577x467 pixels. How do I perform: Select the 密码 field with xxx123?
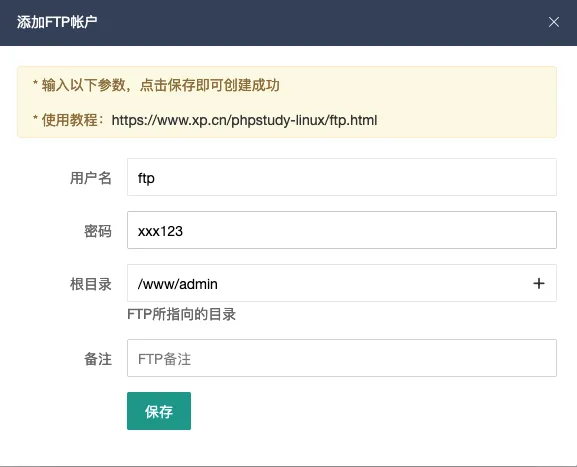[x=342, y=230]
